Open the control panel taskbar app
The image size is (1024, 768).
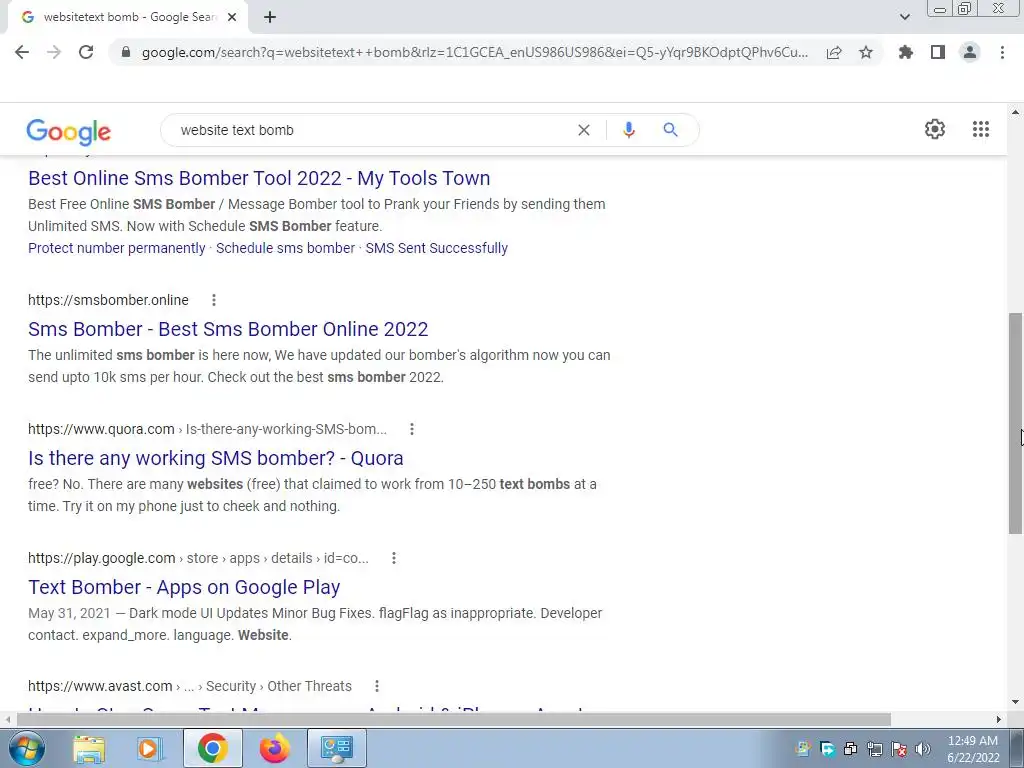(337, 748)
